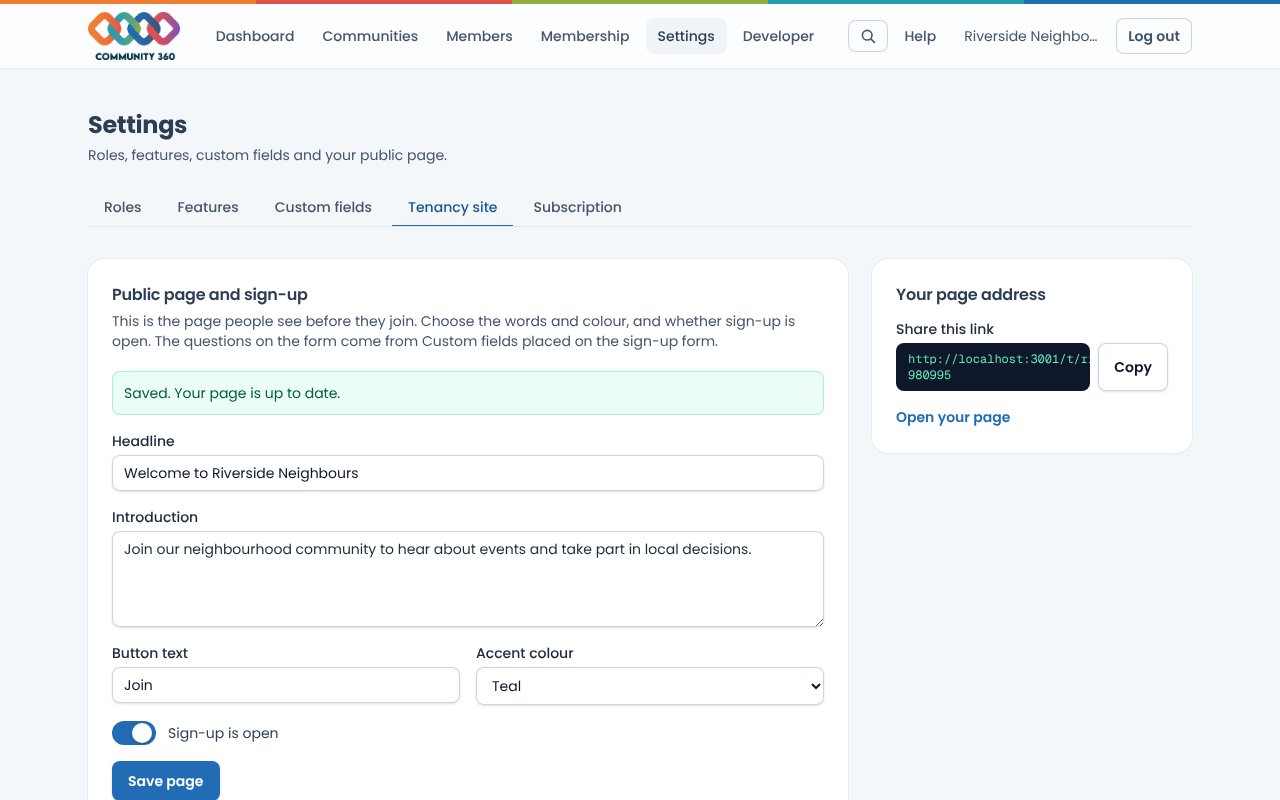Open Communities from the navigation bar

click(x=370, y=36)
